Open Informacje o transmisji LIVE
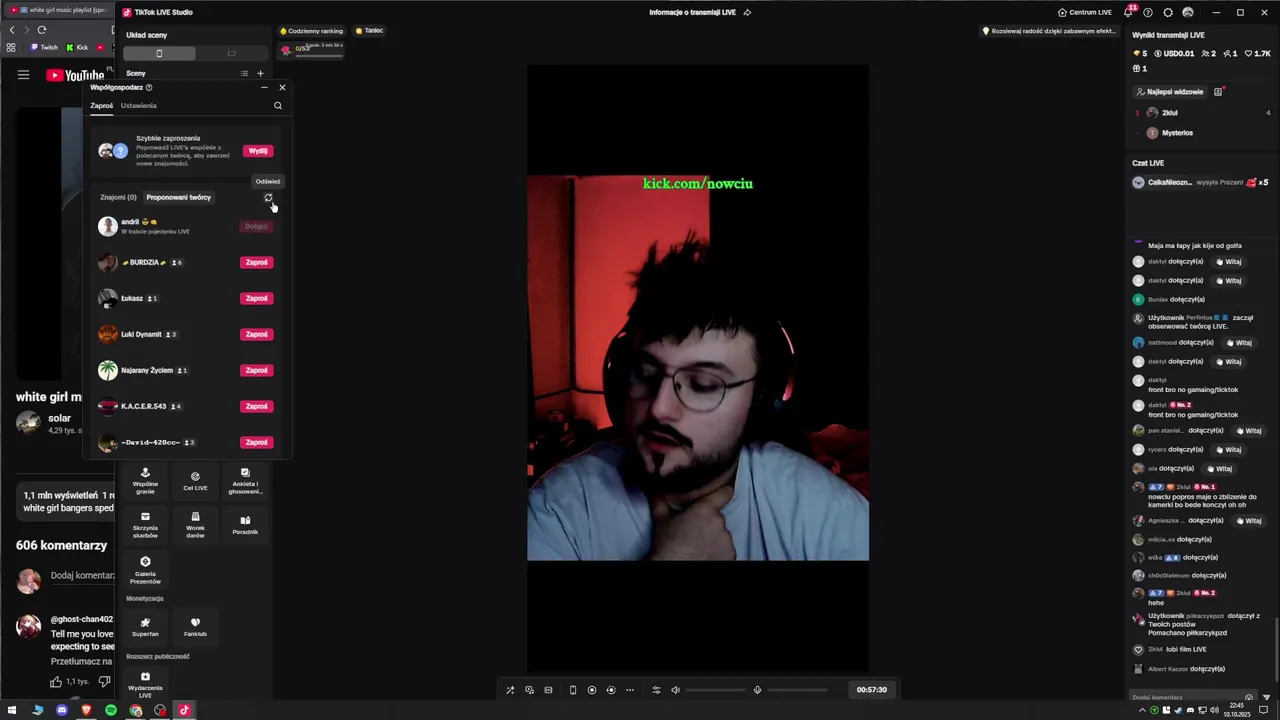This screenshot has width=1280, height=720. coord(692,12)
